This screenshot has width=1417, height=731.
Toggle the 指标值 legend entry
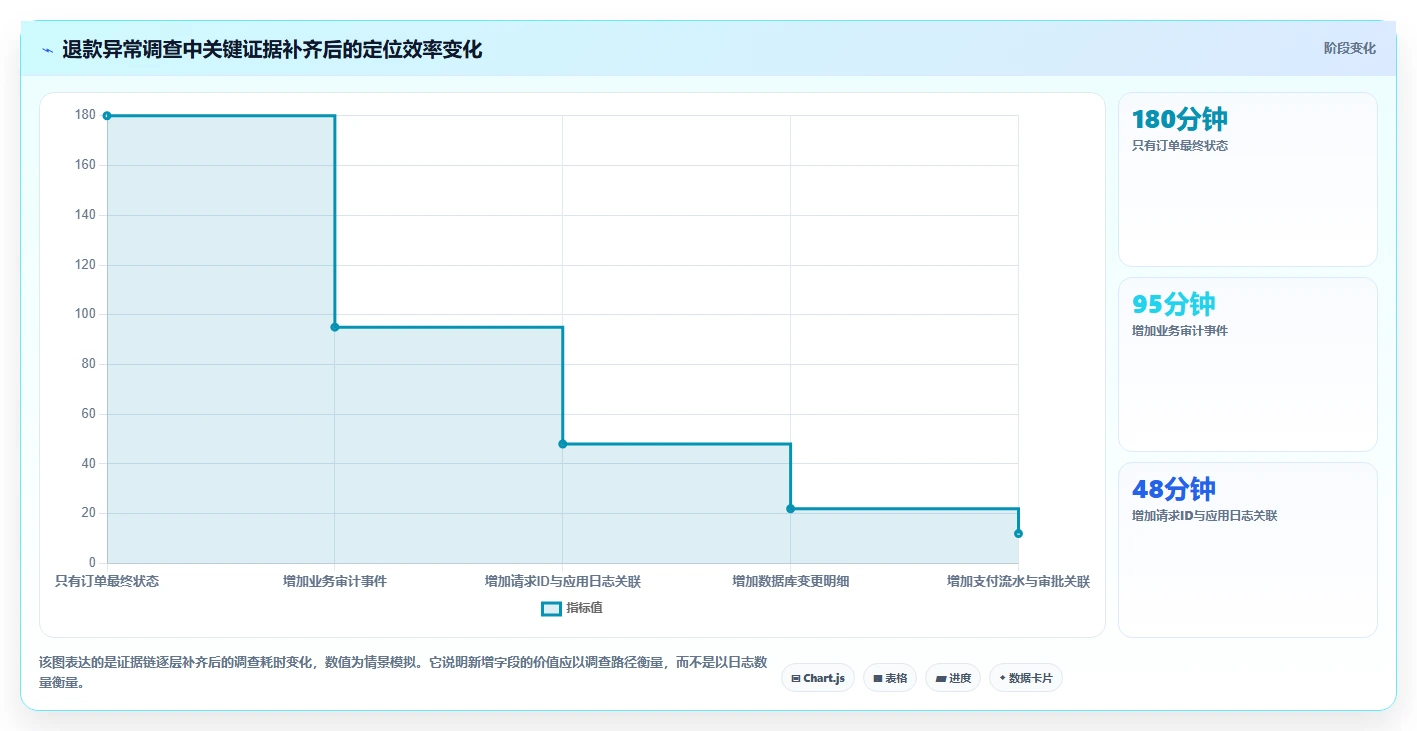coord(572,608)
